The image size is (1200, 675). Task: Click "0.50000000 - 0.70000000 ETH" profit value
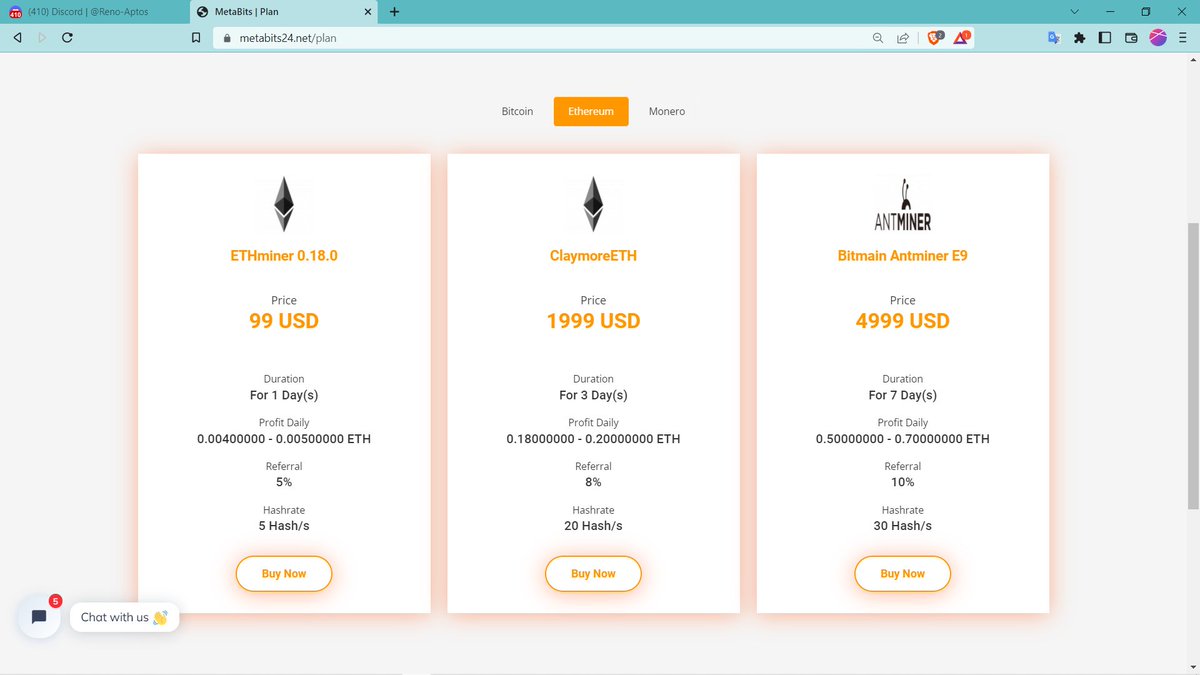click(x=902, y=439)
